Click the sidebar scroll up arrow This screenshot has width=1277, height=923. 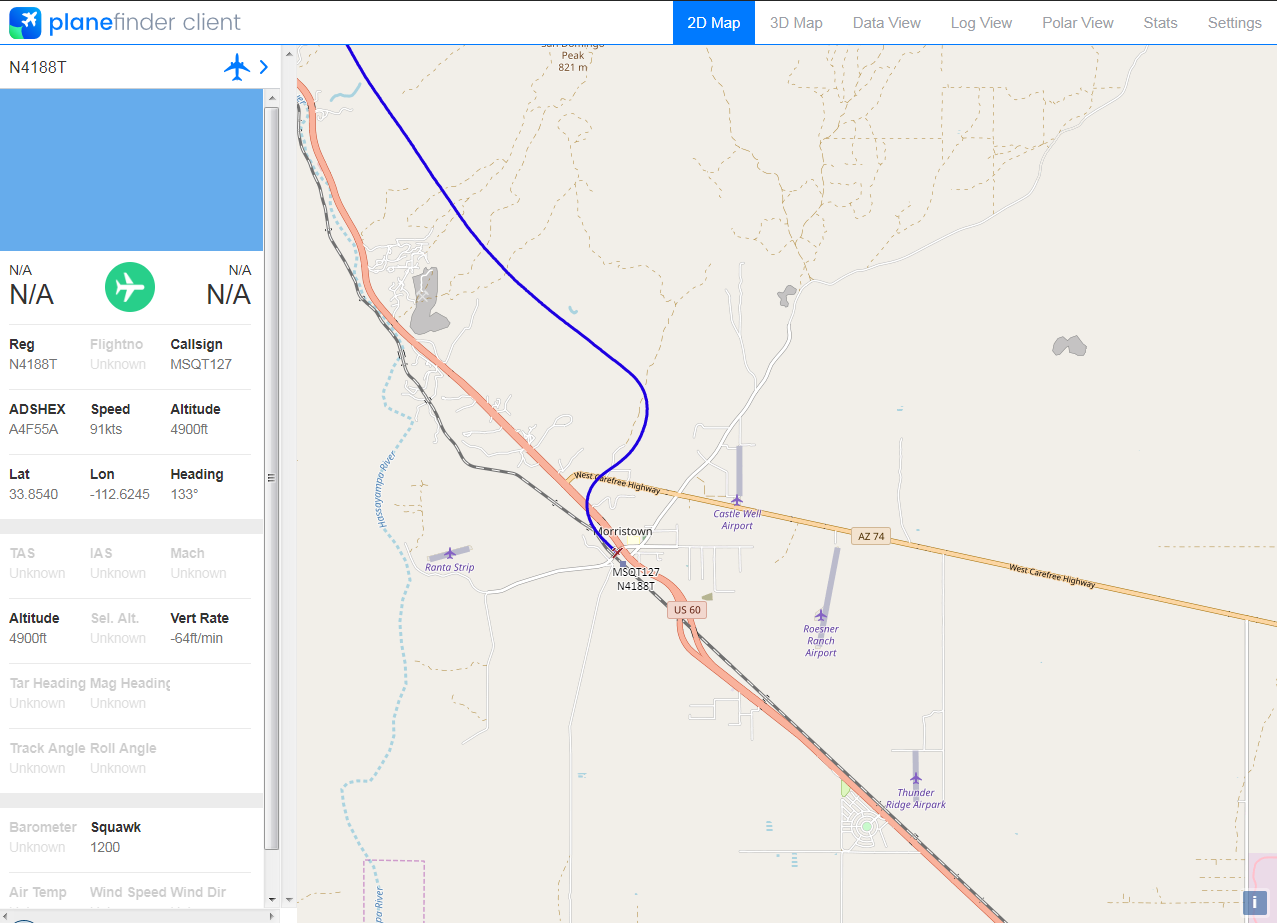pyautogui.click(x=271, y=97)
